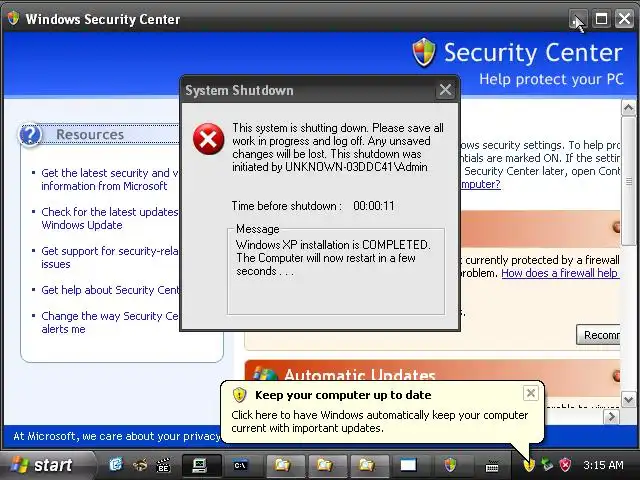Click the shield icon in the window title bar
This screenshot has height=480, width=640.
click(13, 18)
